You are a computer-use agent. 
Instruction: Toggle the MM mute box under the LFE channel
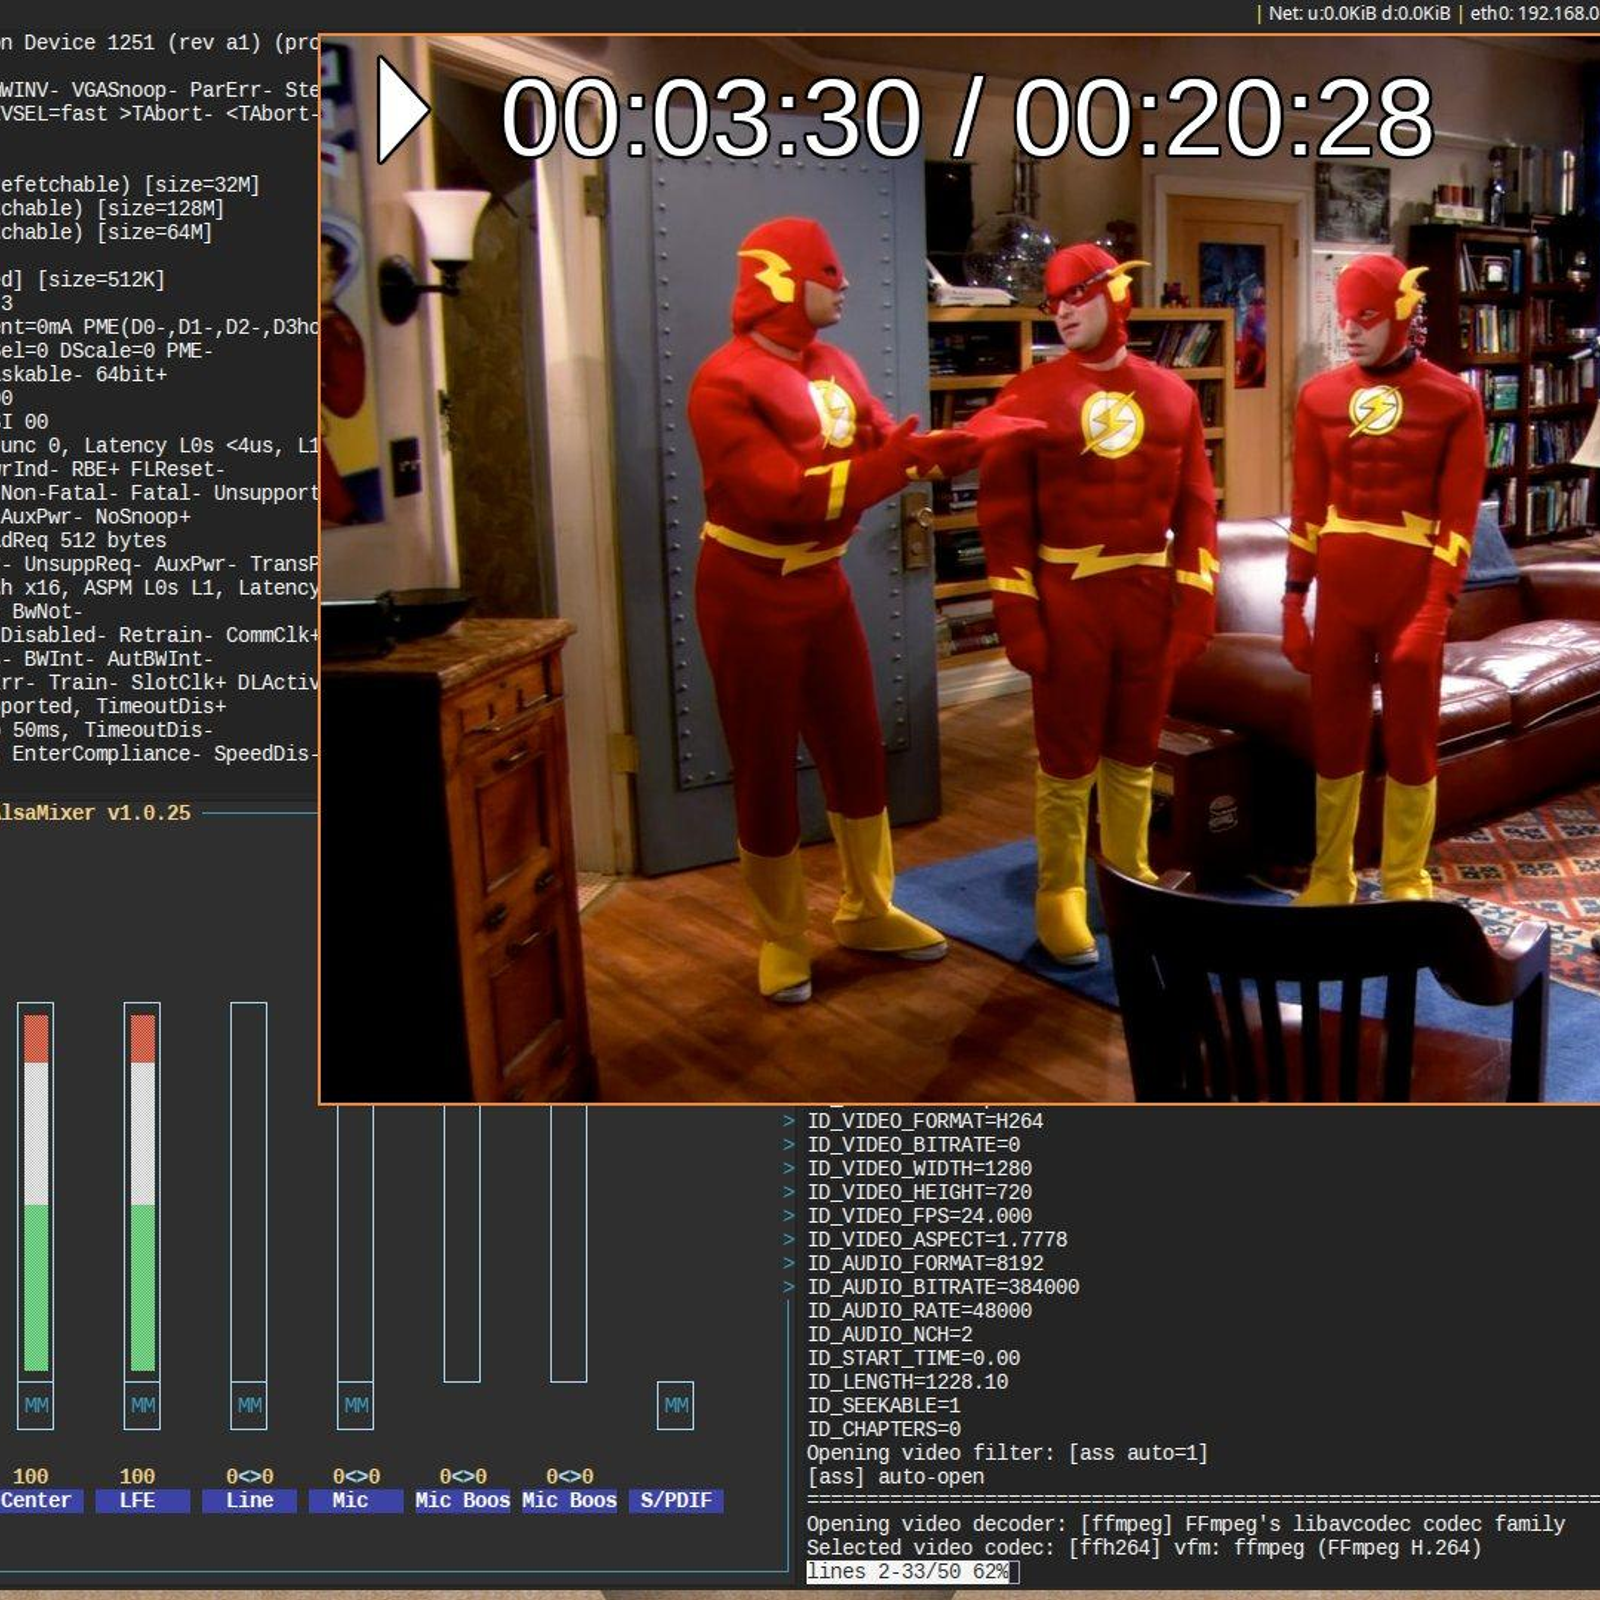[143, 1405]
